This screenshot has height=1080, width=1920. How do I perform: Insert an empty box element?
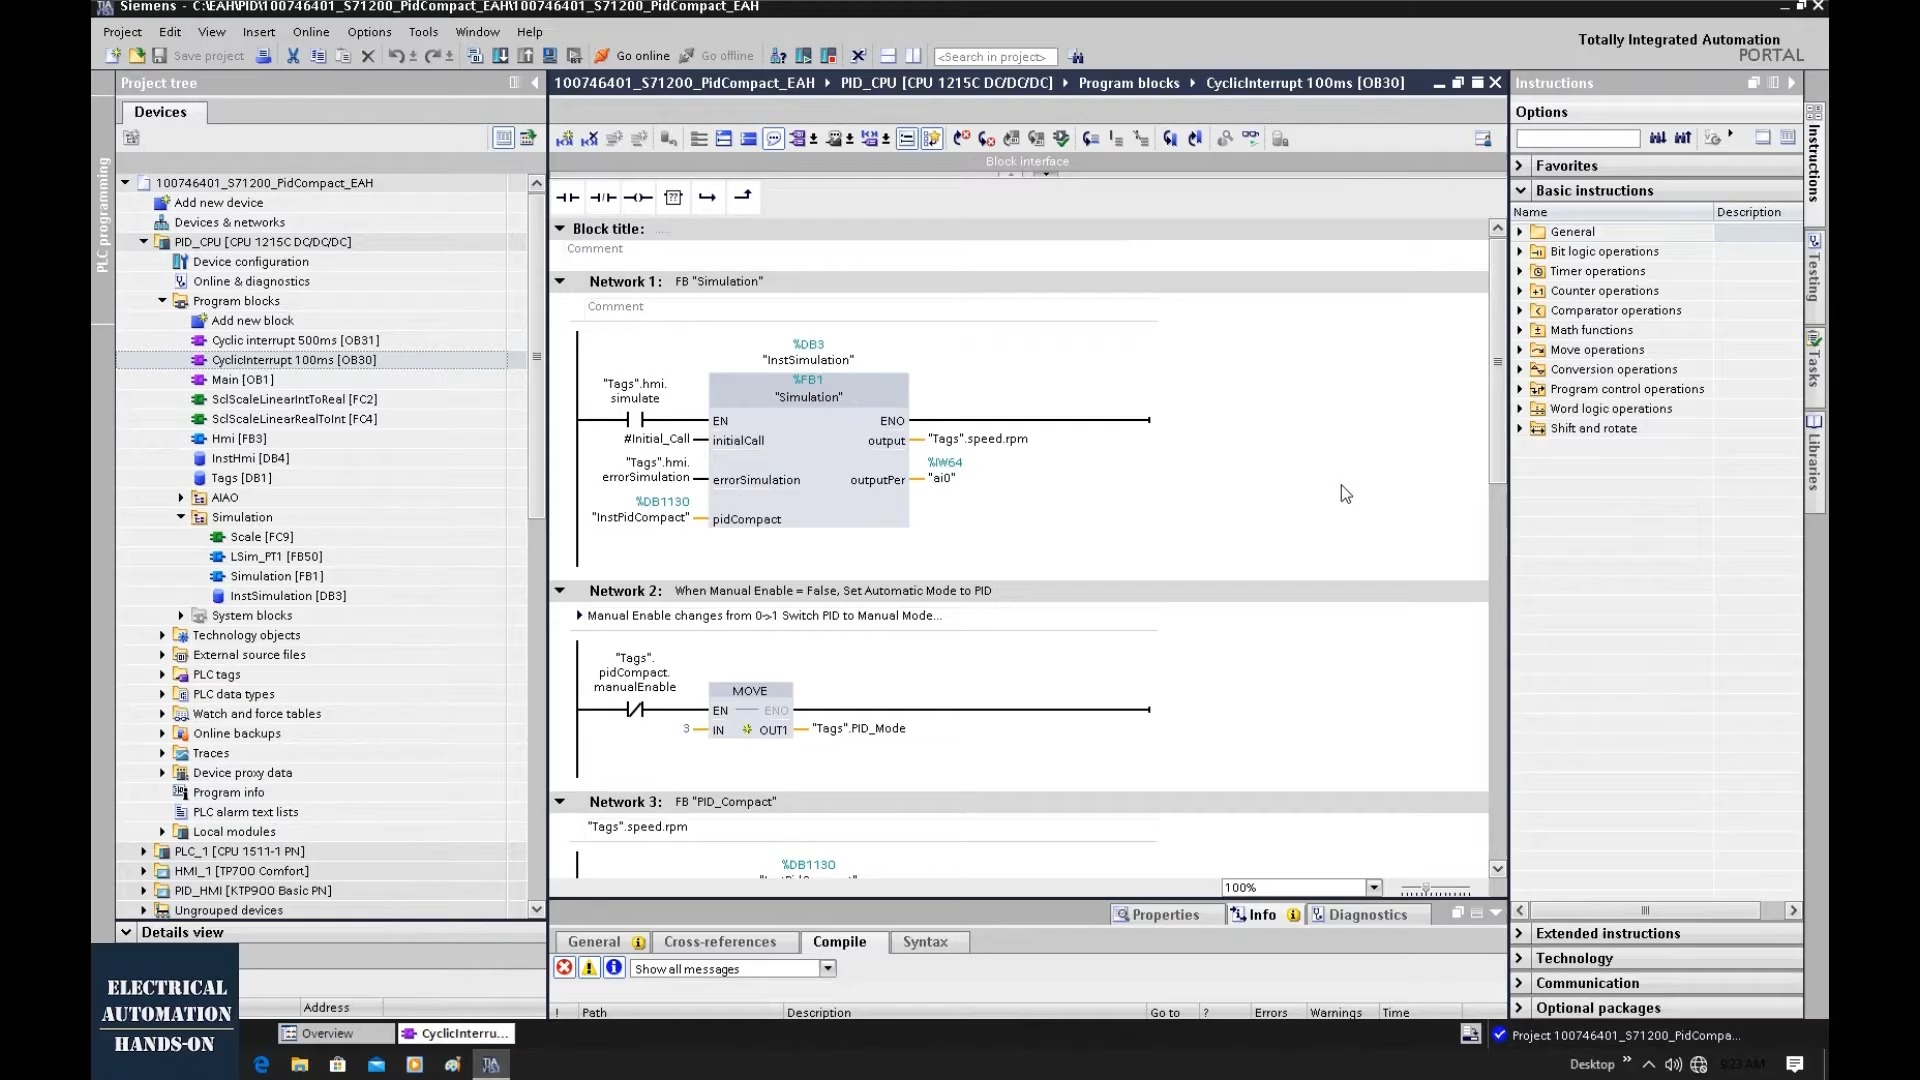[x=674, y=197]
